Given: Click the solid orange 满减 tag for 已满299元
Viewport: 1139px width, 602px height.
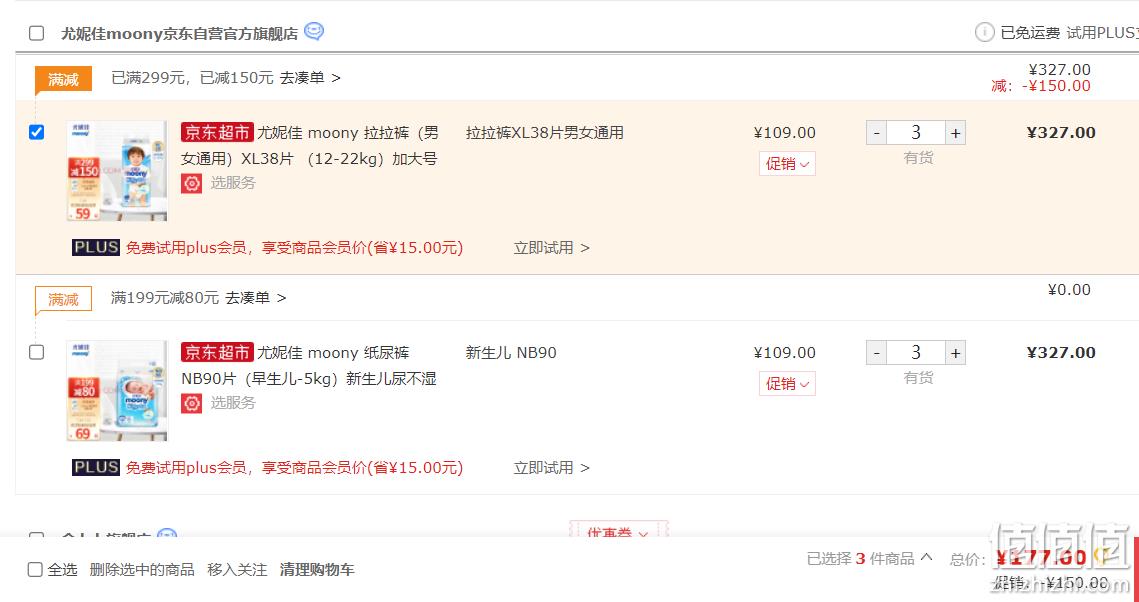Looking at the screenshot, I should 63,79.
